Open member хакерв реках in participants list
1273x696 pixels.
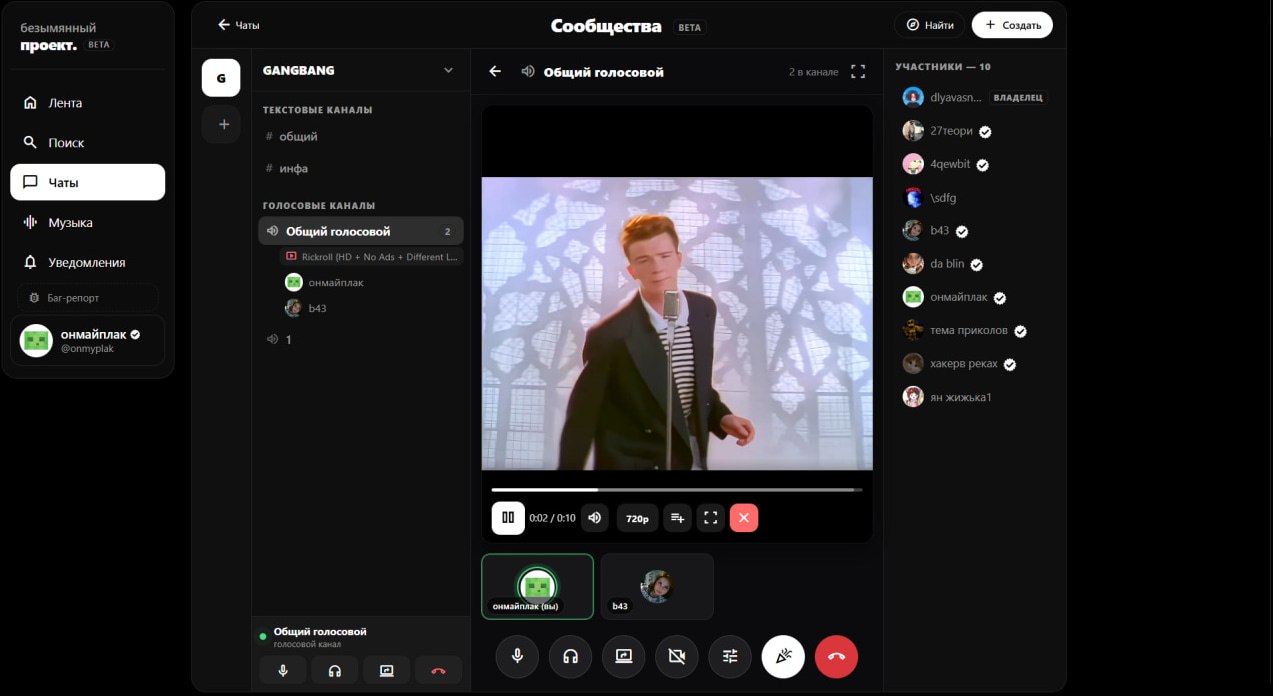tap(975, 364)
